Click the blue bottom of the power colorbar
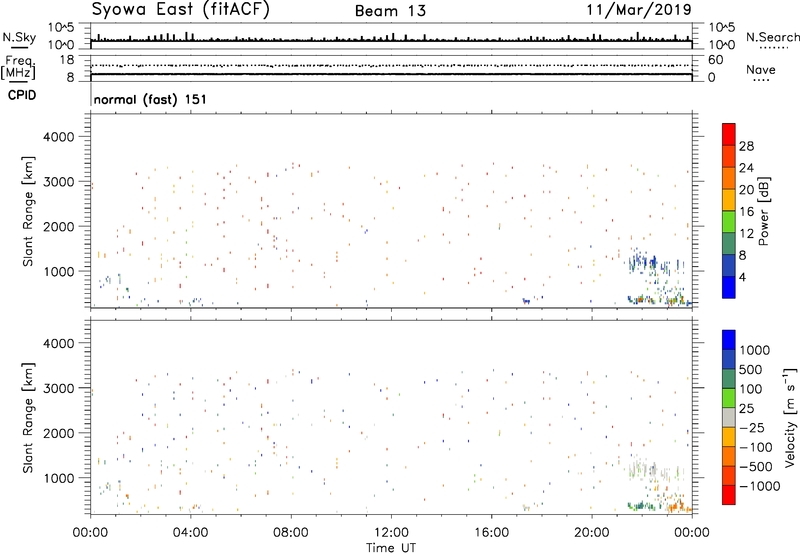The height and width of the screenshot is (554, 800). coord(729,287)
